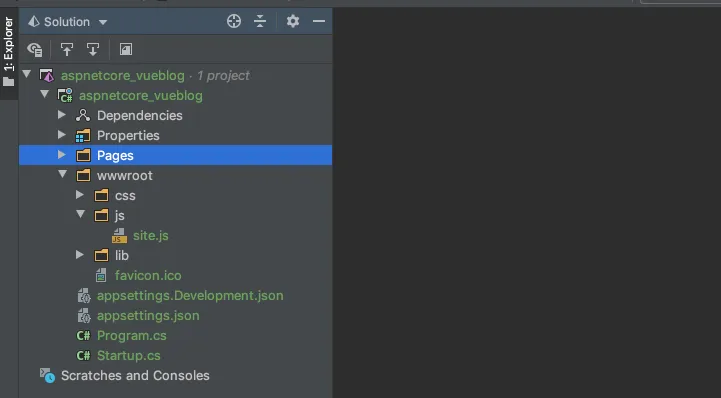This screenshot has width=721, height=398.
Task: Select favicon.ico file name
Action: (148, 275)
